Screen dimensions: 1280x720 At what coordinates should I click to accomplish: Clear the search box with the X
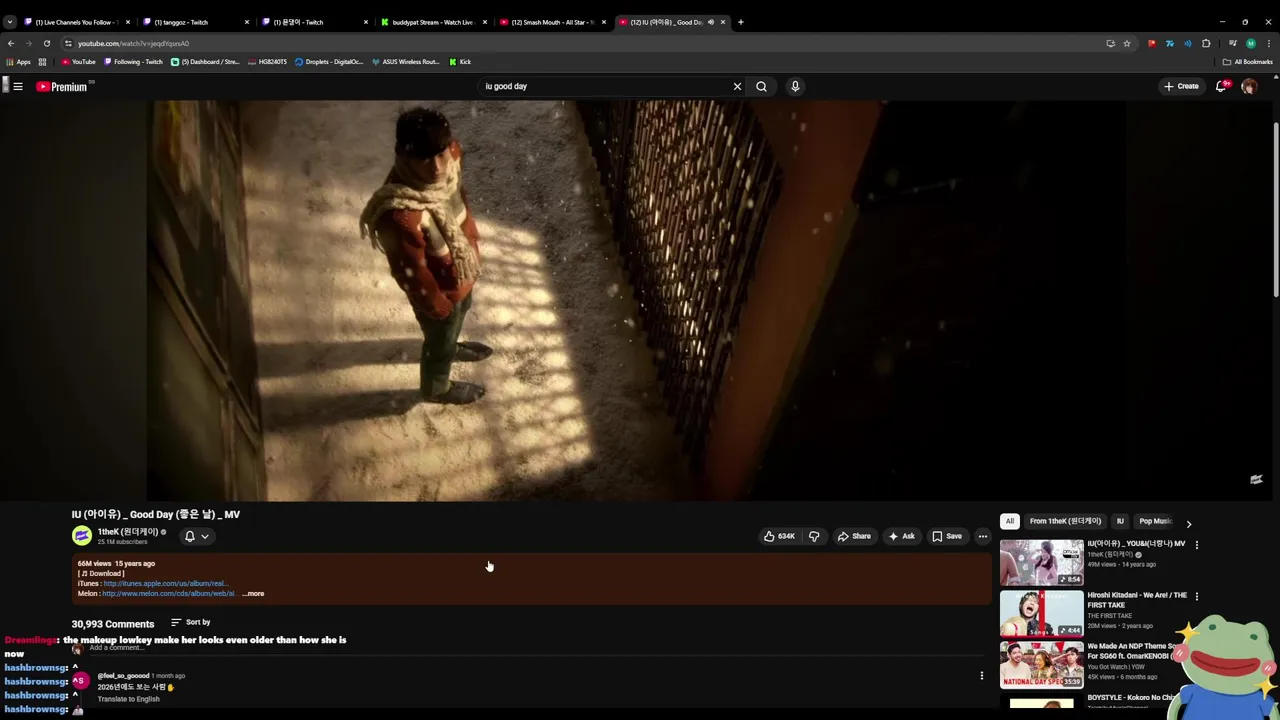(737, 86)
